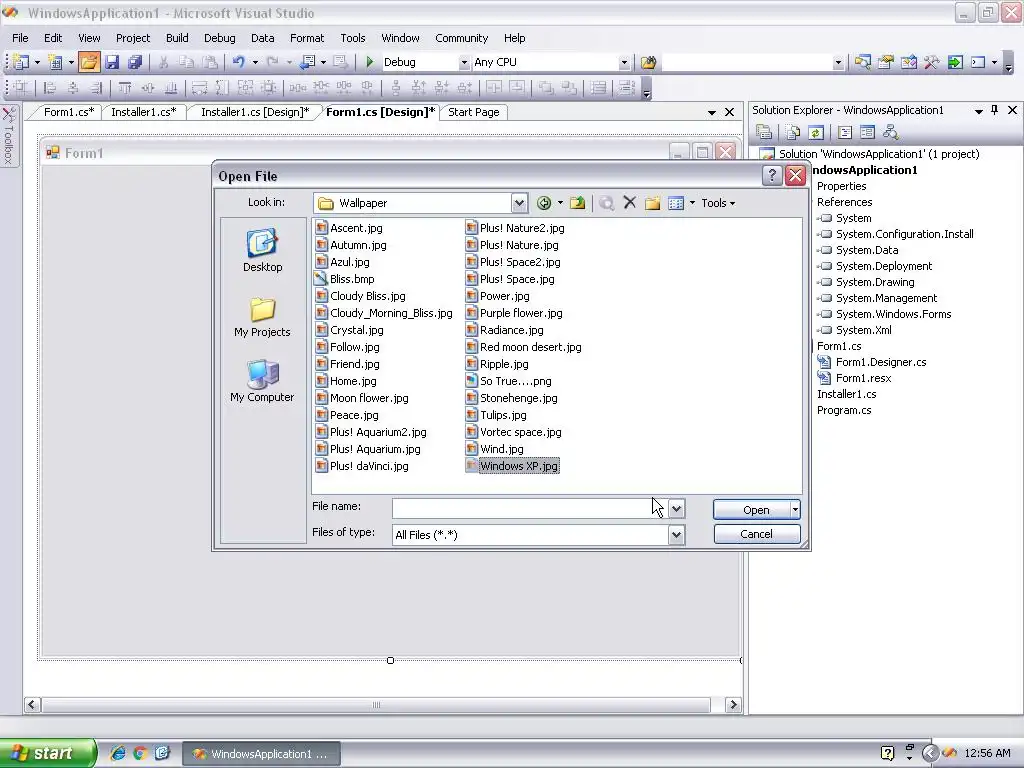
Task: Toggle the Solution Explorer auto-hide pin
Action: (995, 110)
